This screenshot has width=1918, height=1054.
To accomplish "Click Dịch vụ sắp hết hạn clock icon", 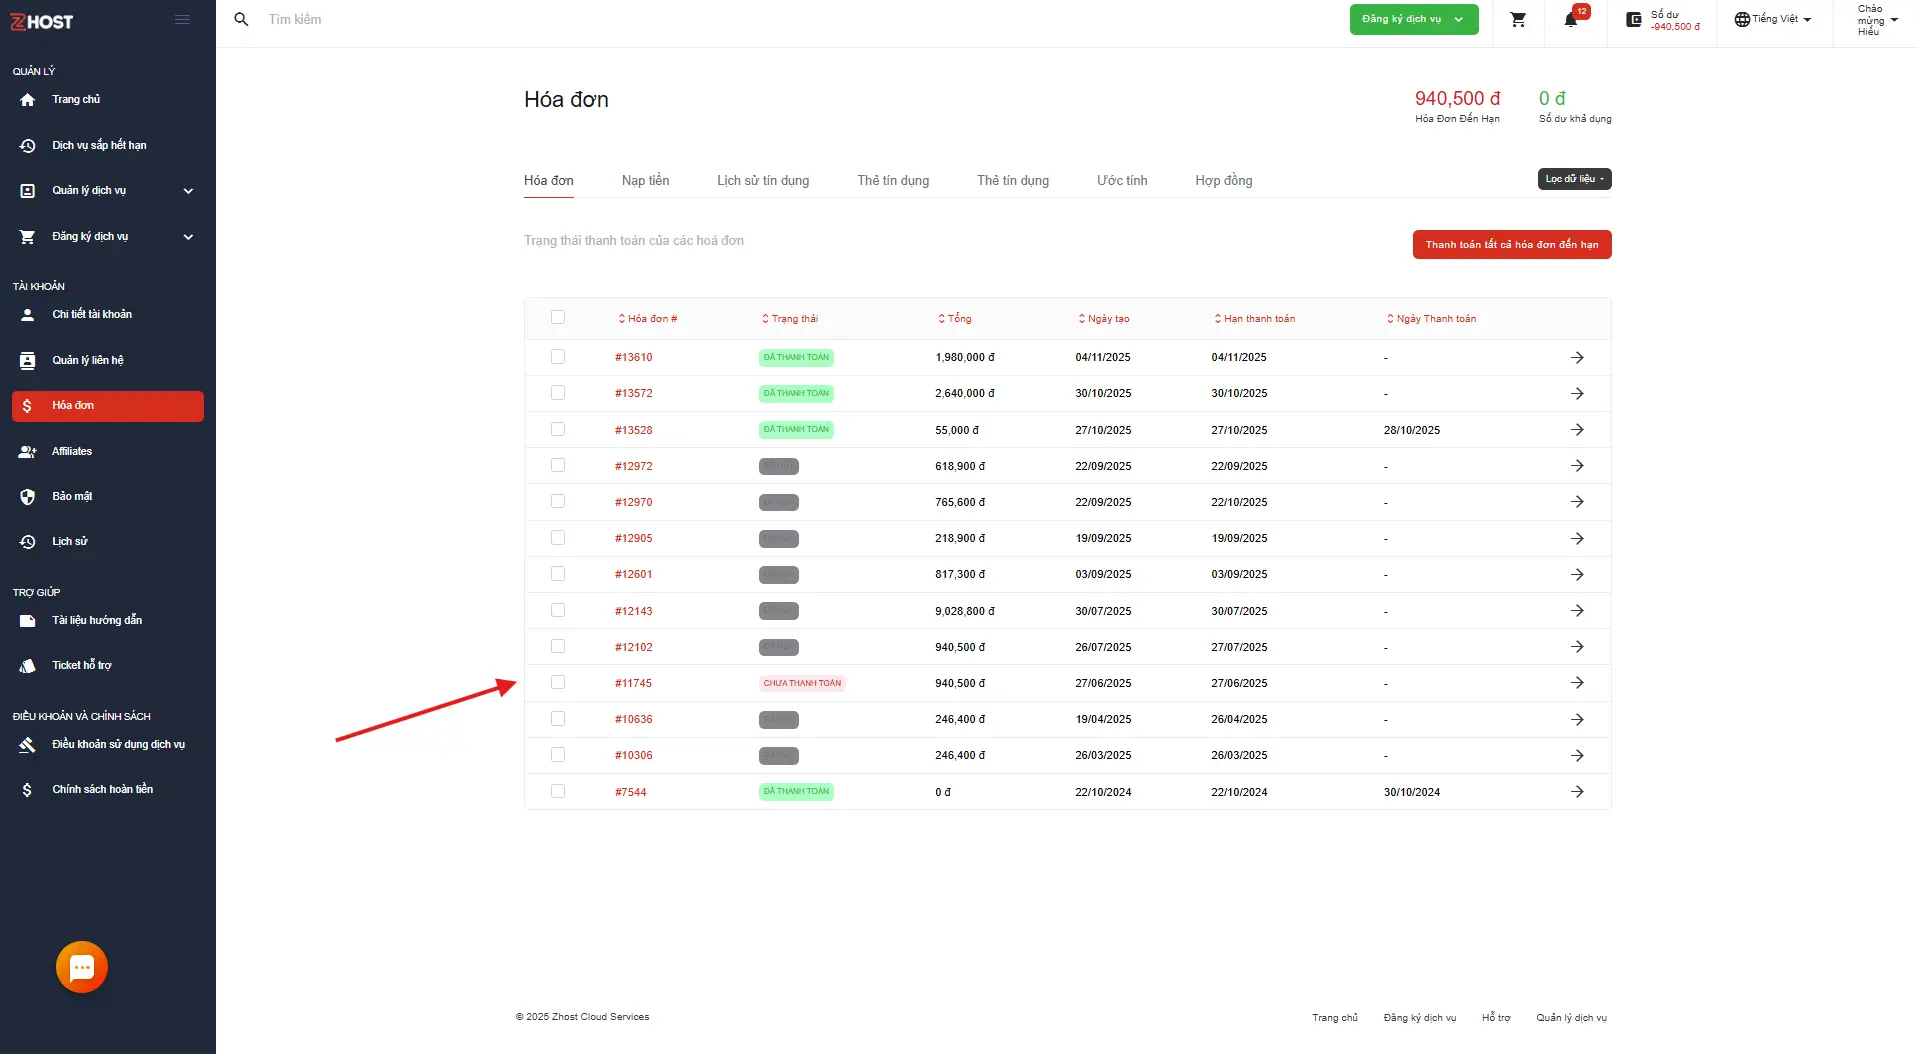I will coord(28,146).
